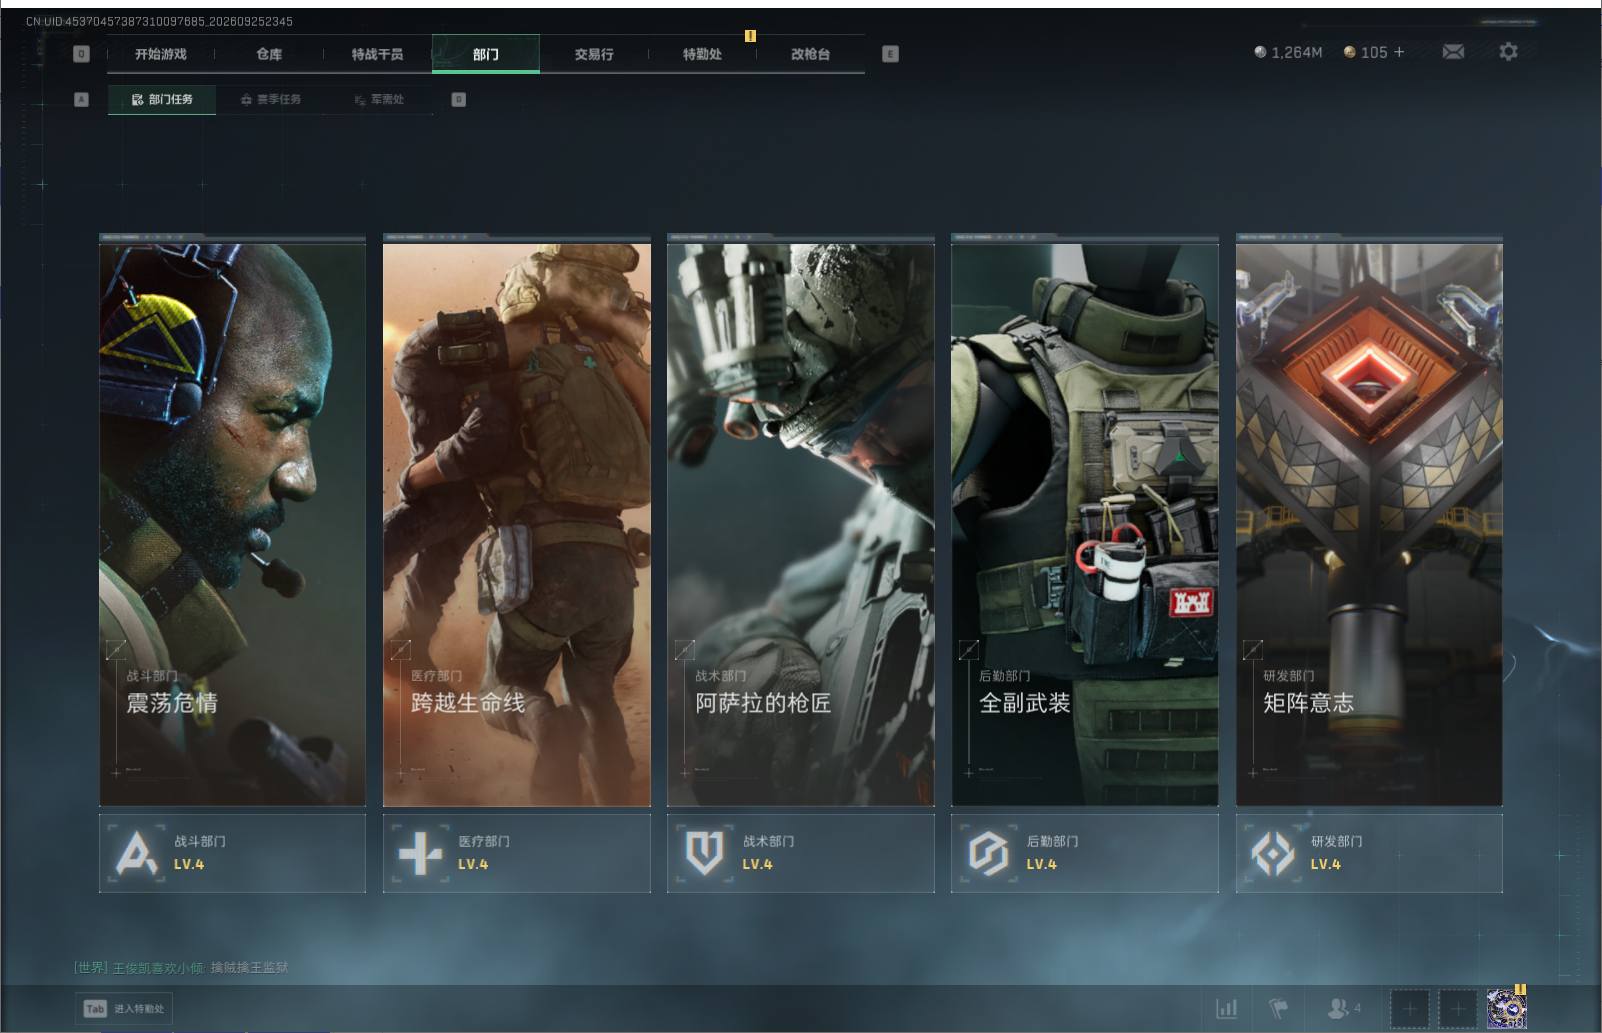Click the second empty squad slot plus

(1458, 1009)
